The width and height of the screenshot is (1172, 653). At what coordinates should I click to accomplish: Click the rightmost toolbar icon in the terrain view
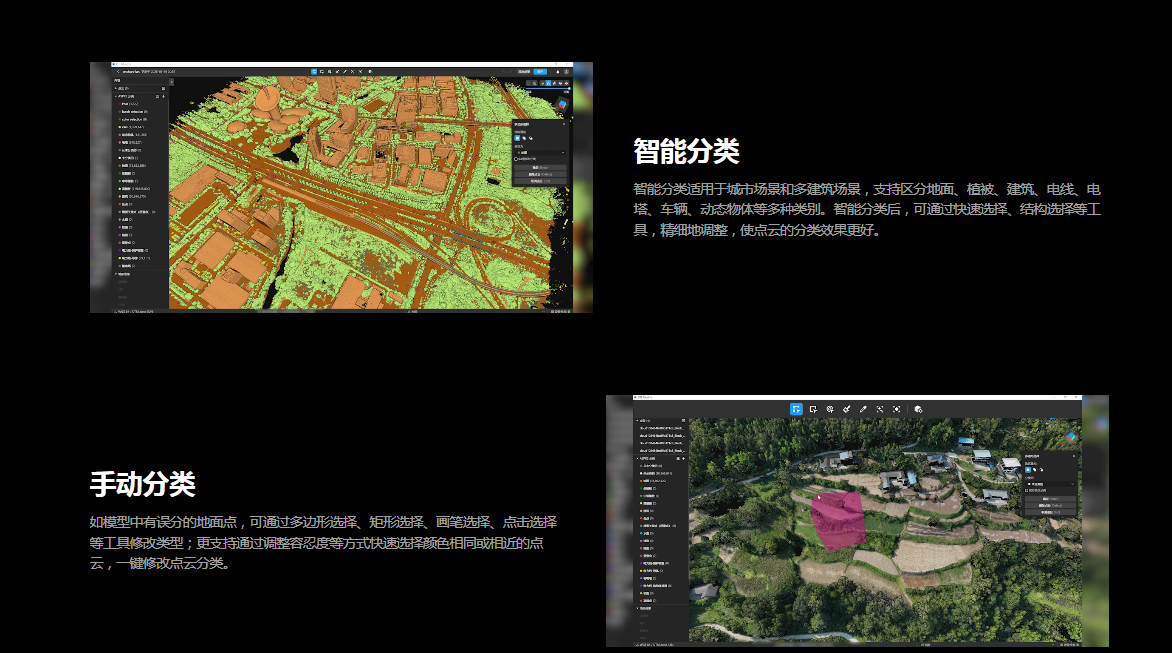click(918, 409)
